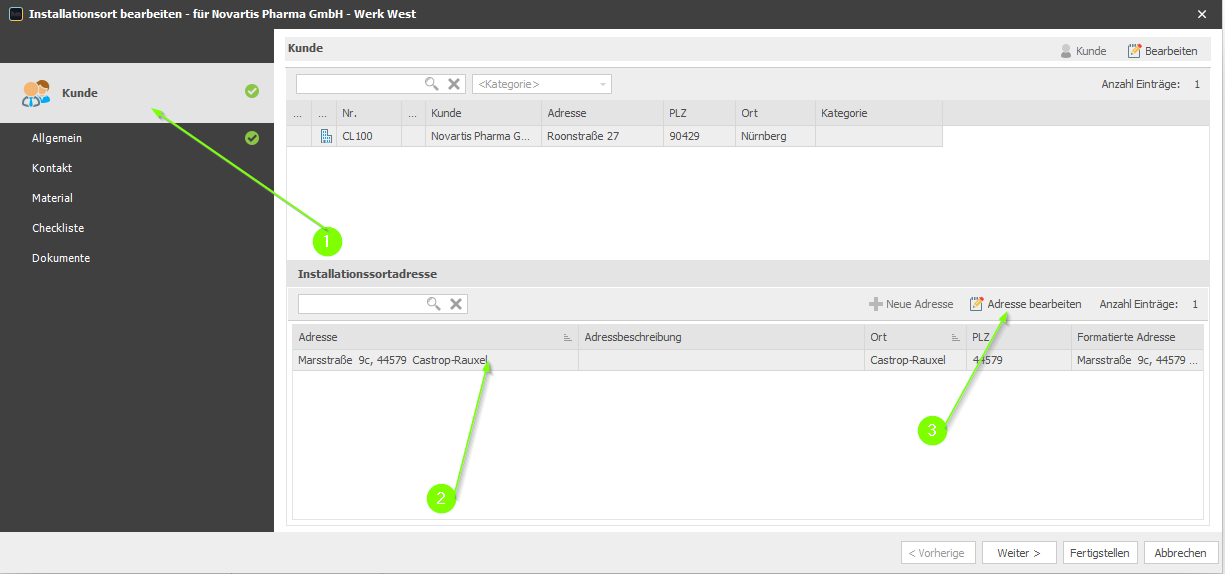Click the green checkmark beside Allgemein
1225x574 pixels.
(x=252, y=138)
